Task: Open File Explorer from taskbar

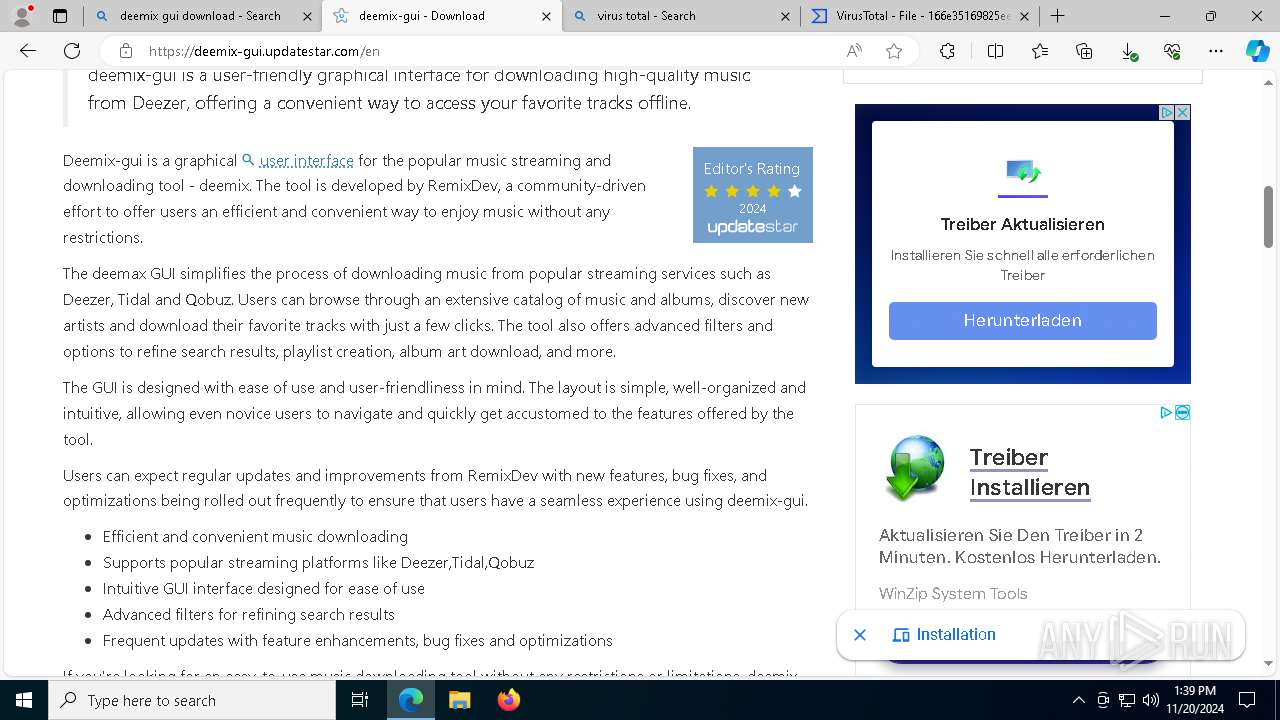Action: (x=459, y=700)
